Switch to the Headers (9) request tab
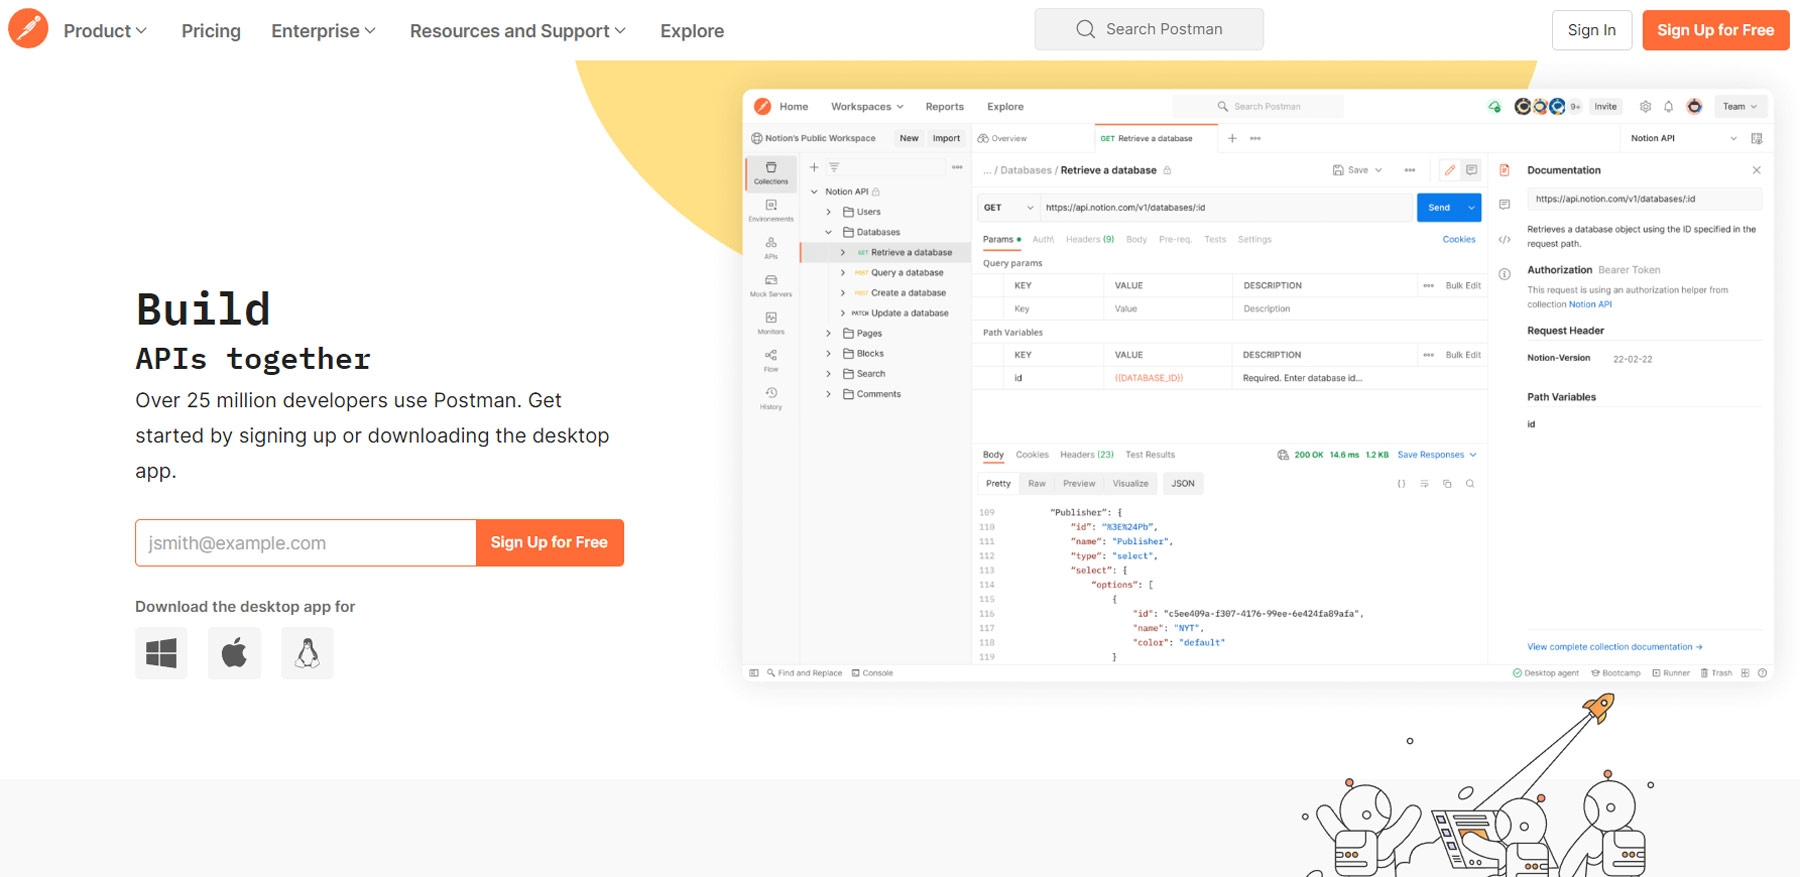This screenshot has height=877, width=1800. coord(1089,239)
